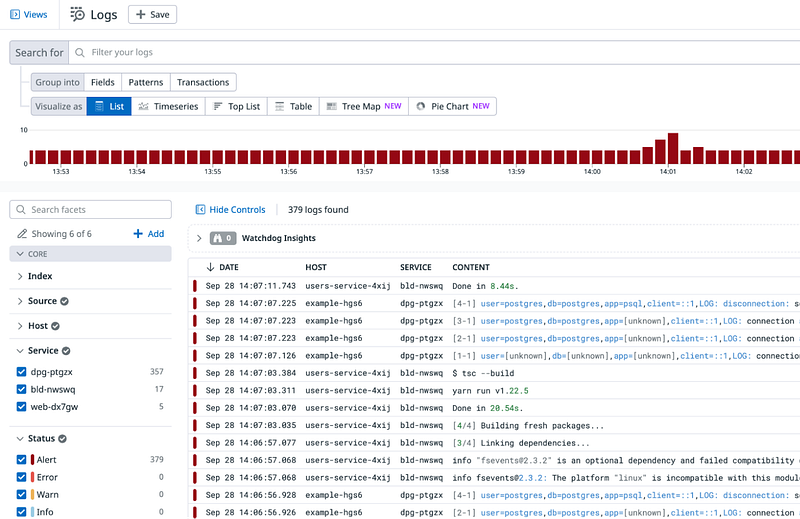The image size is (800, 519).
Task: Uncheck the Error status checkbox
Action: (21, 477)
